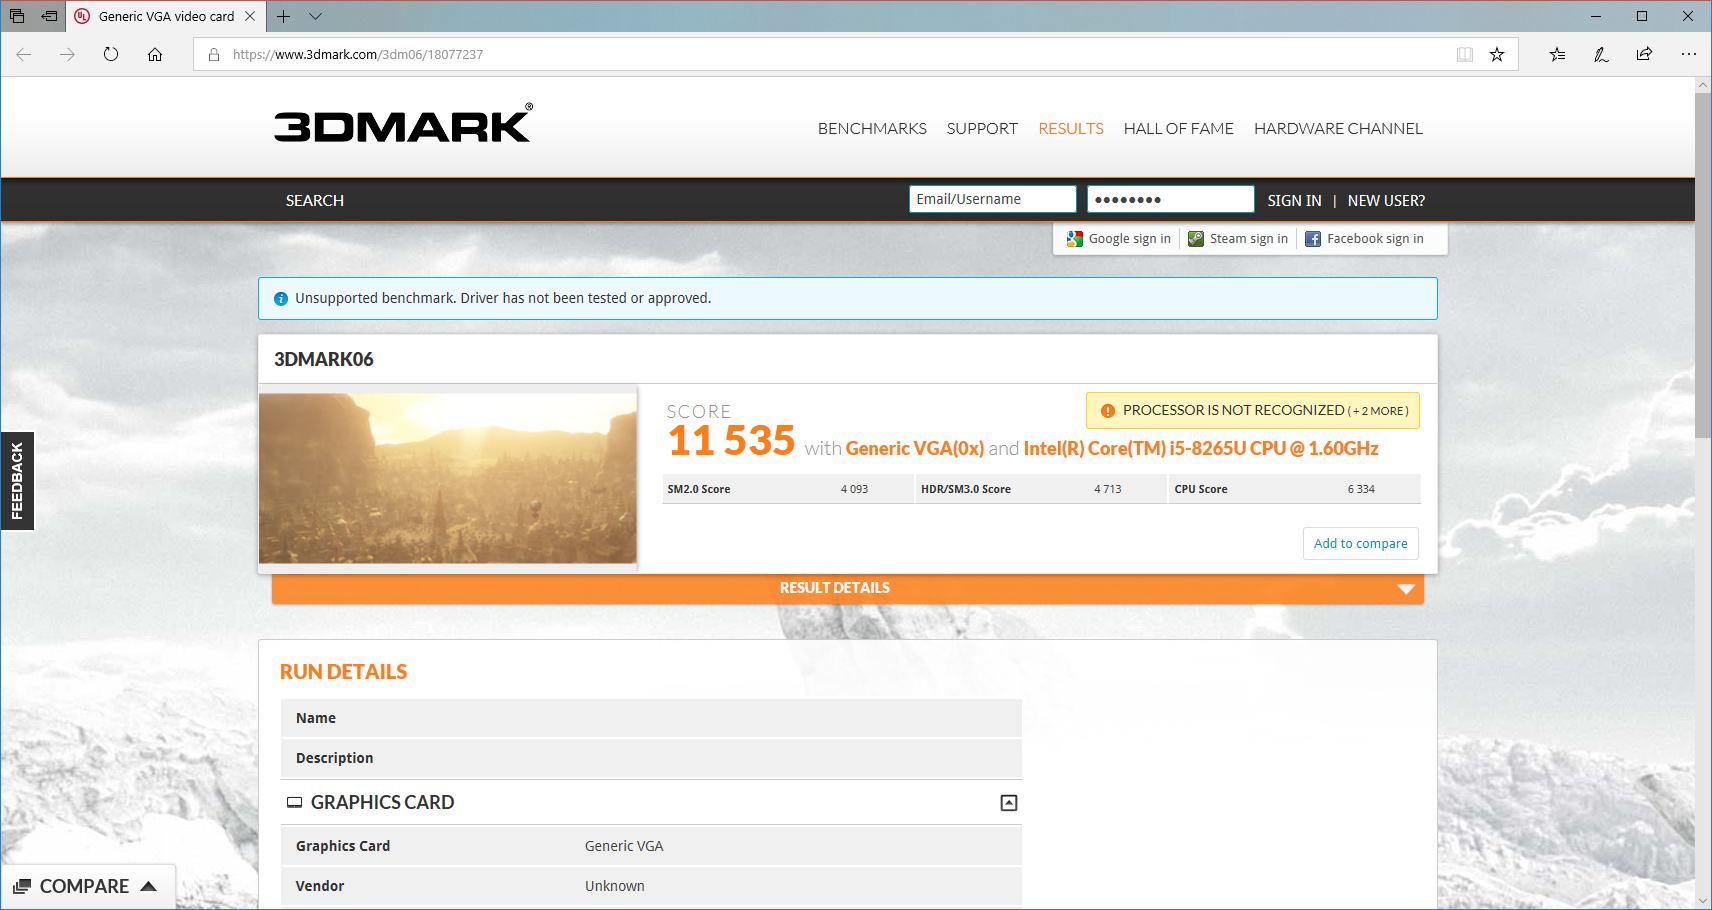Click the share page icon
This screenshot has height=910, width=1712.
click(1644, 54)
